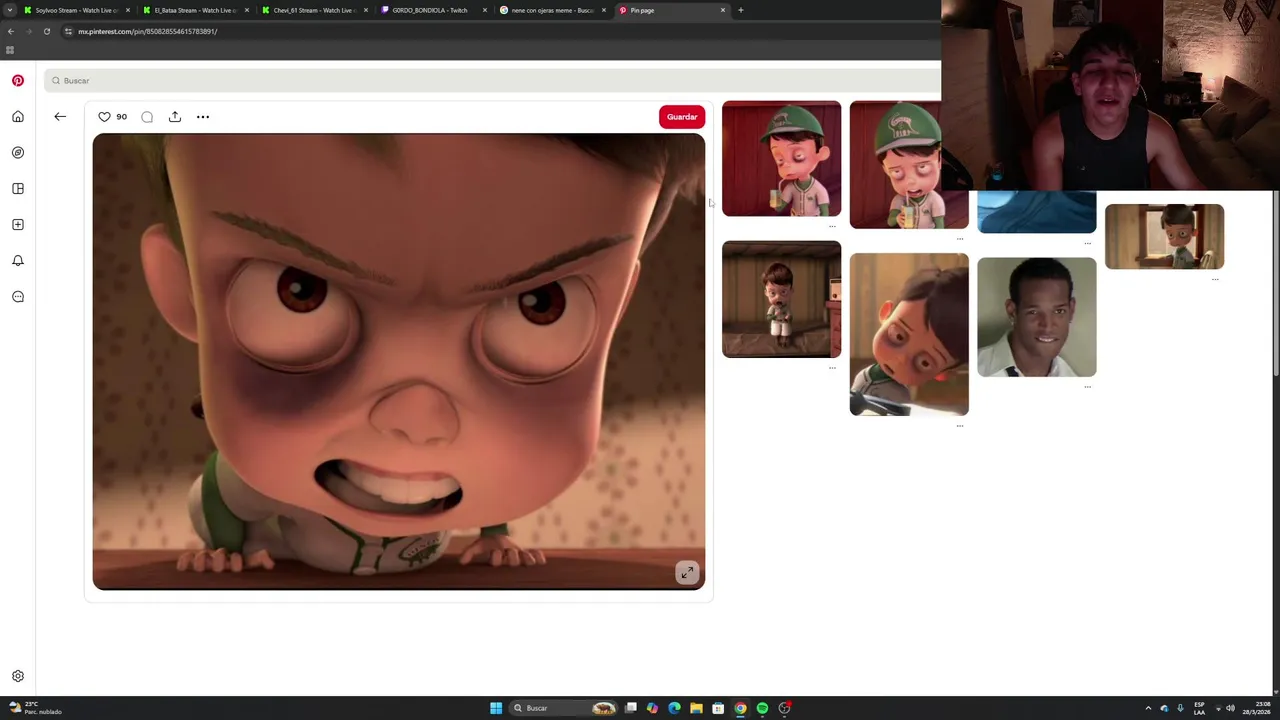The width and height of the screenshot is (1280, 720).
Task: Click the Guardar save button
Action: [x=682, y=117]
